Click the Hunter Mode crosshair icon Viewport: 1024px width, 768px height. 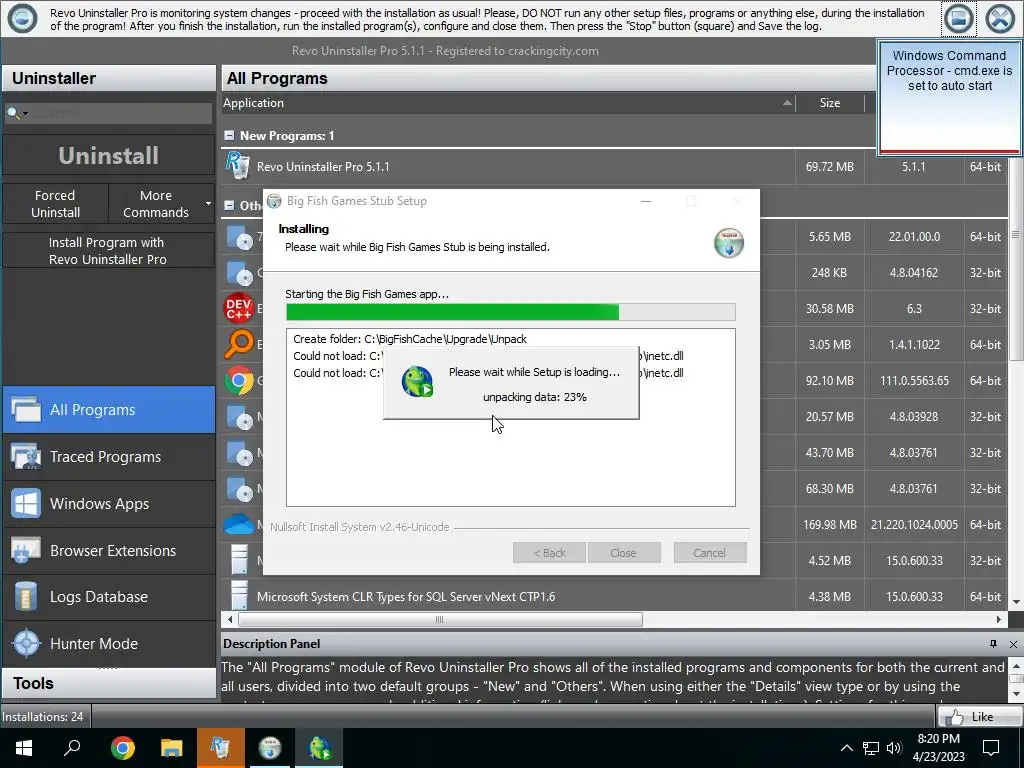point(27,643)
